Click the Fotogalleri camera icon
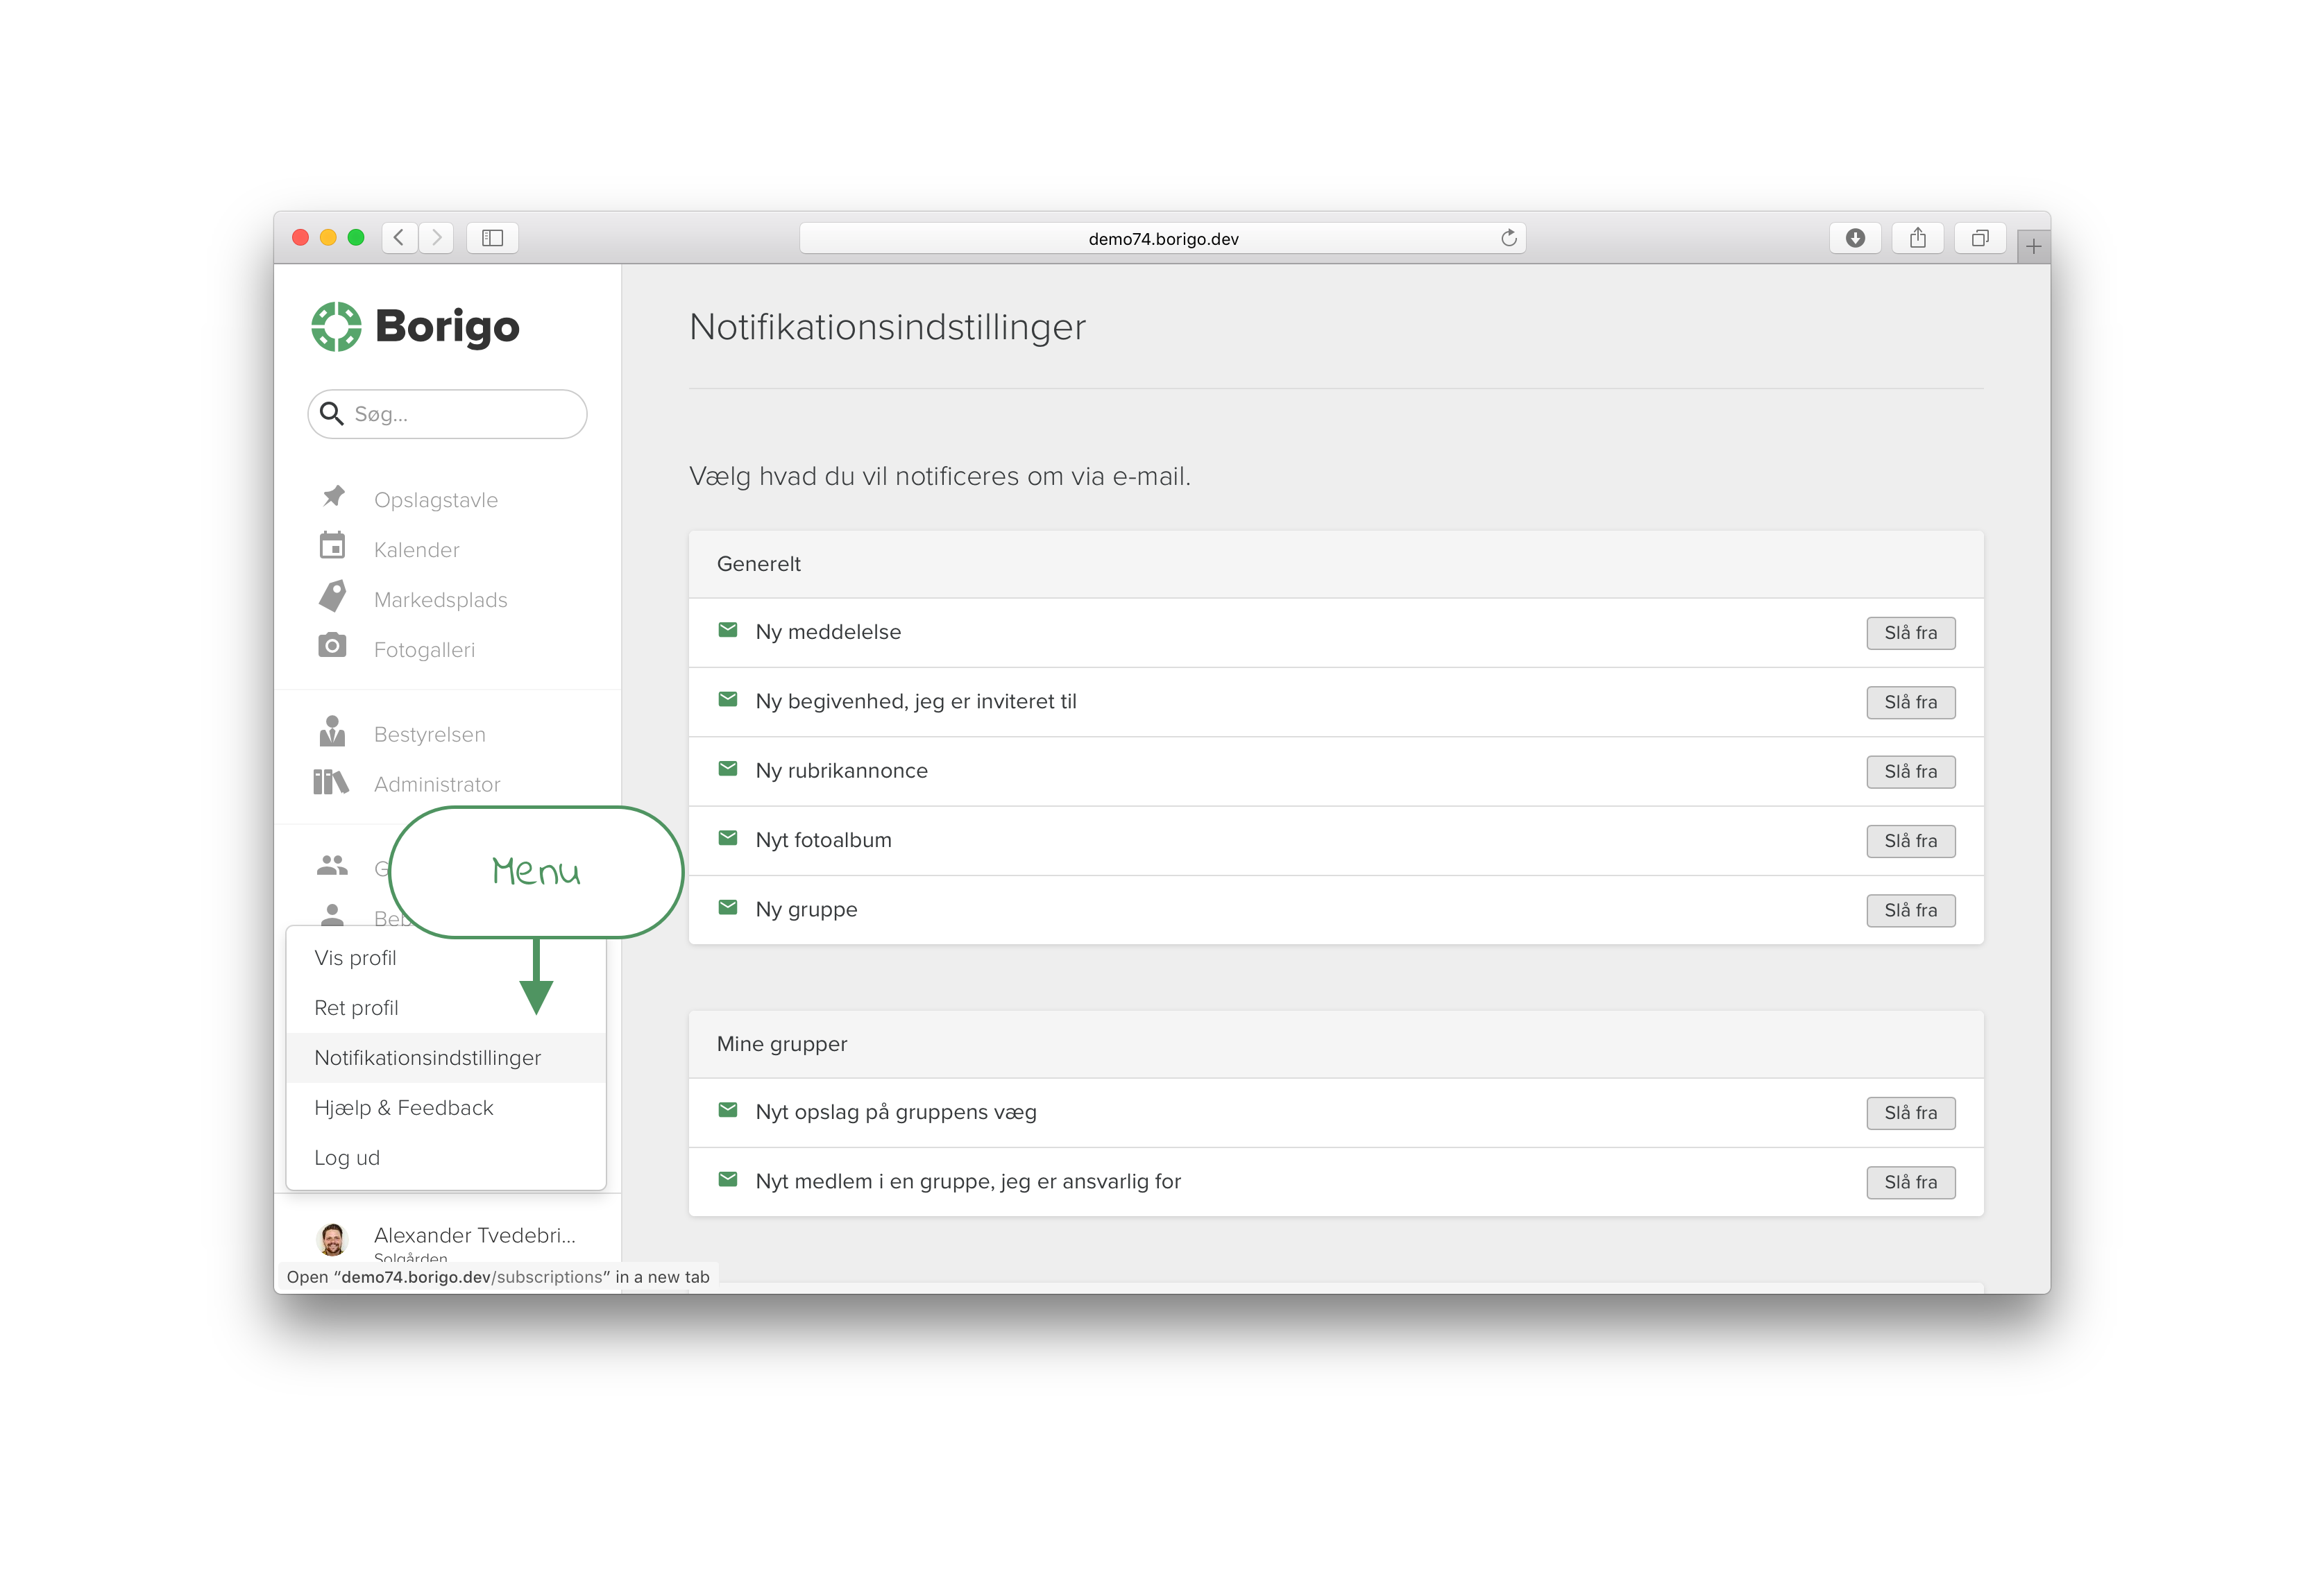This screenshot has height=1572, width=2324. pos(332,645)
